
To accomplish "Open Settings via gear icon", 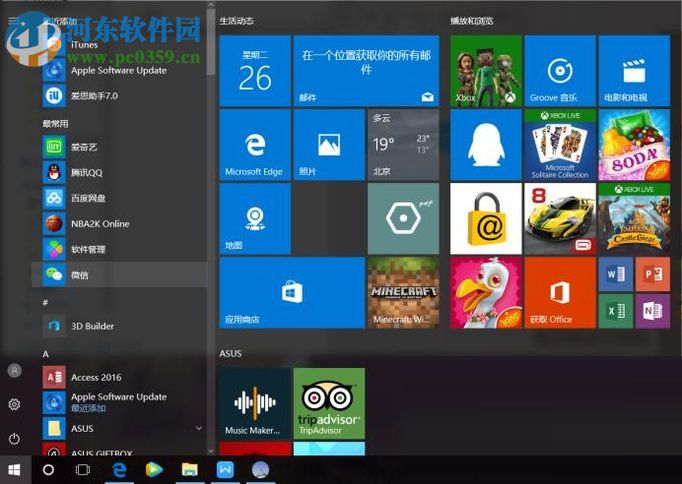I will click(14, 404).
